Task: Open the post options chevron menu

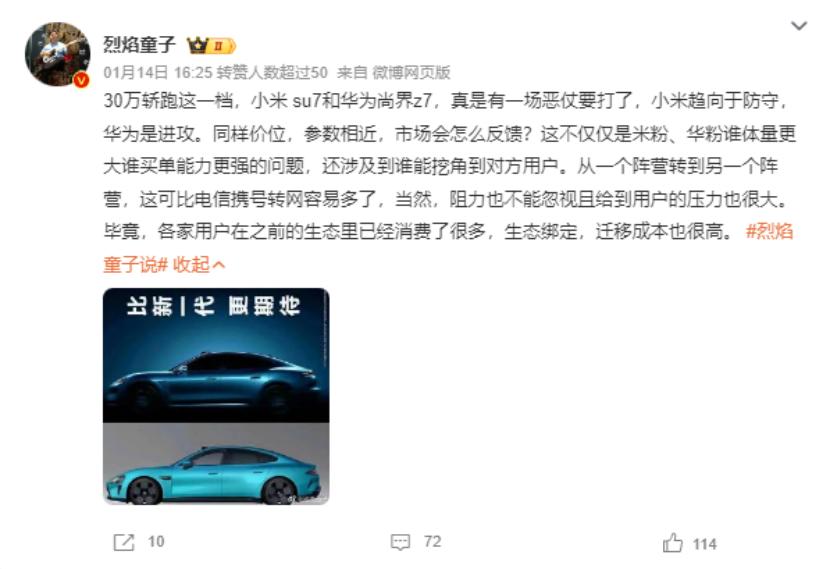Action: point(799,25)
